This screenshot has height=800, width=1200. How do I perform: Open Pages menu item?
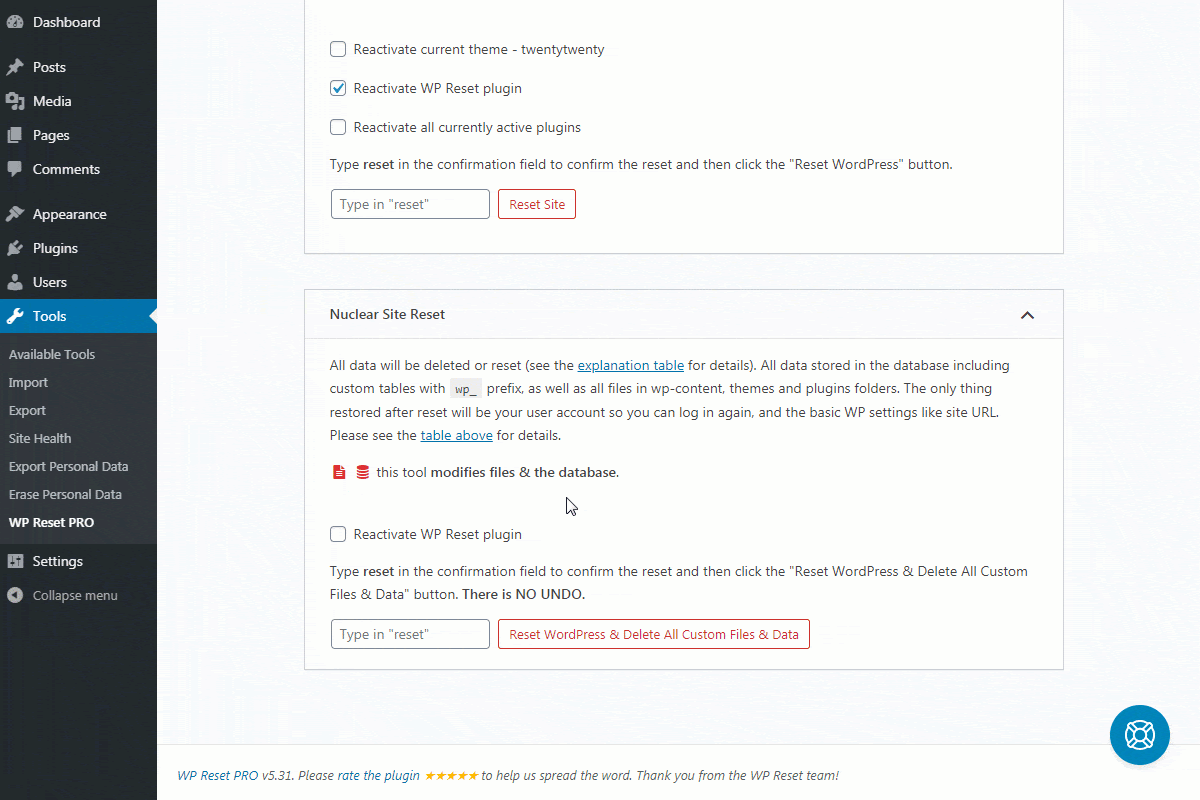click(78, 135)
